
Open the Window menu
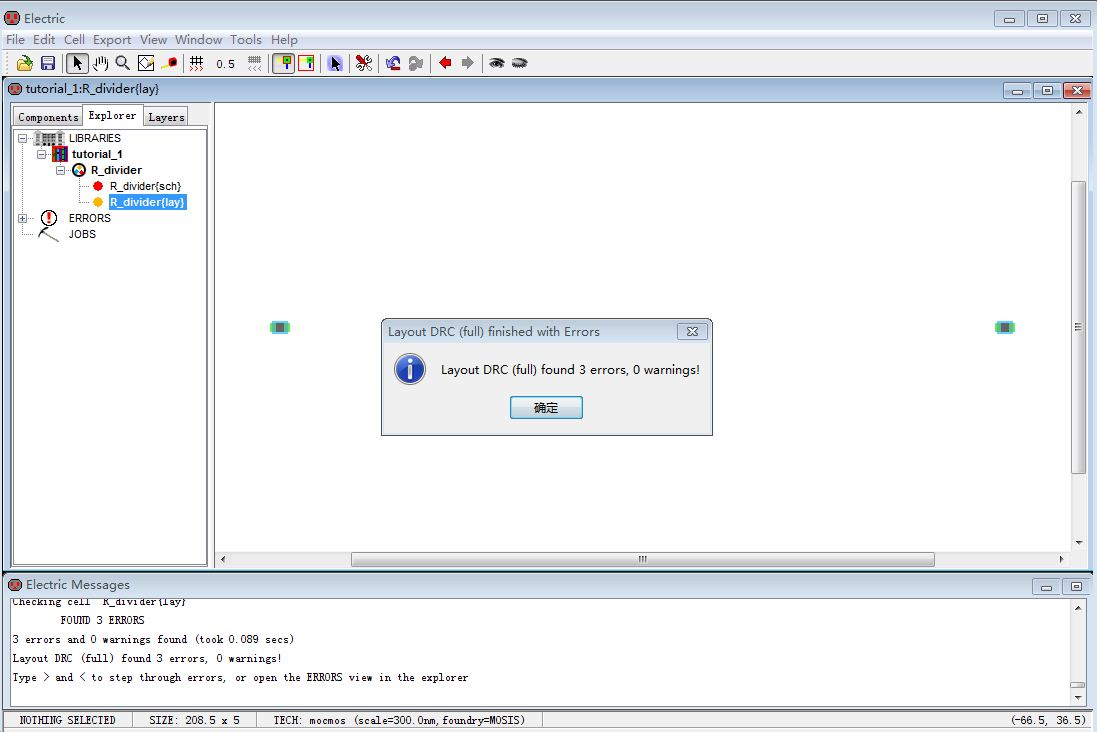click(199, 40)
